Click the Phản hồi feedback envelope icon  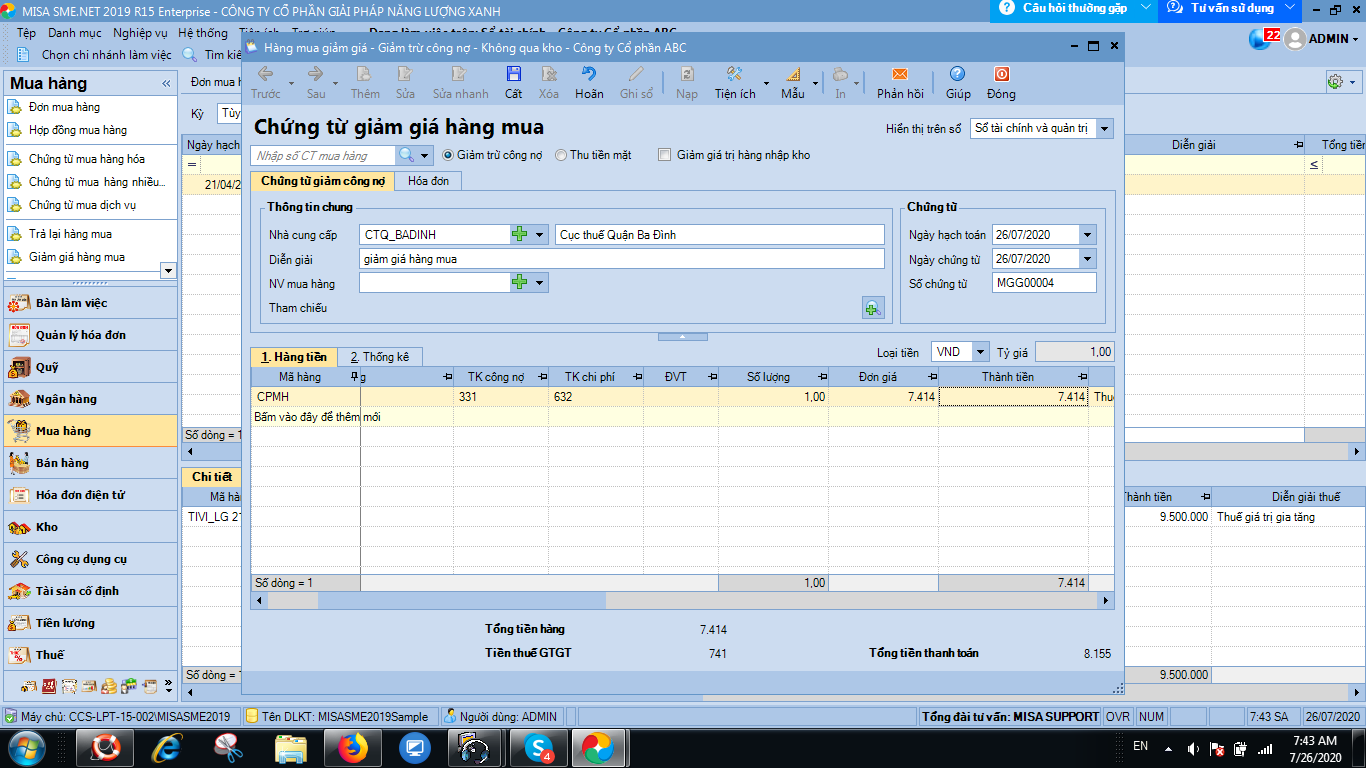[899, 75]
